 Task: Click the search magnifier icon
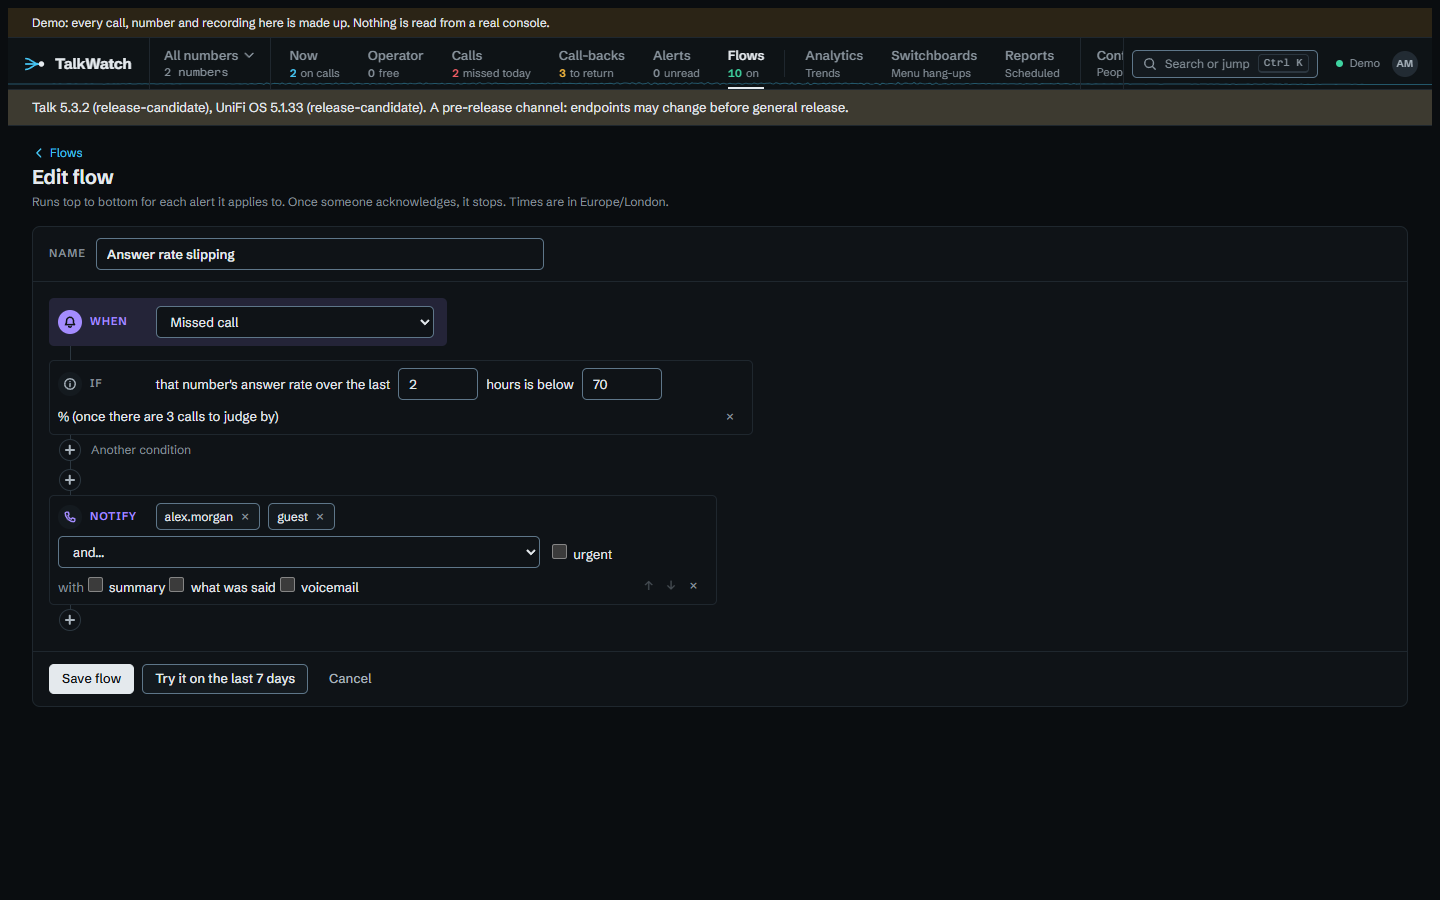point(1150,64)
